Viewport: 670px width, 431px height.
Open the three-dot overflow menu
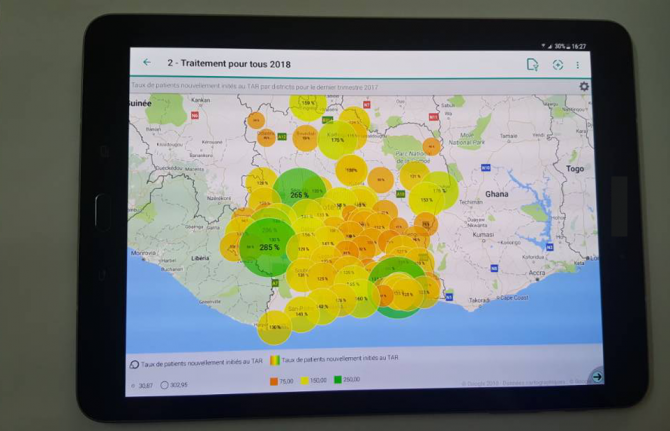578,65
